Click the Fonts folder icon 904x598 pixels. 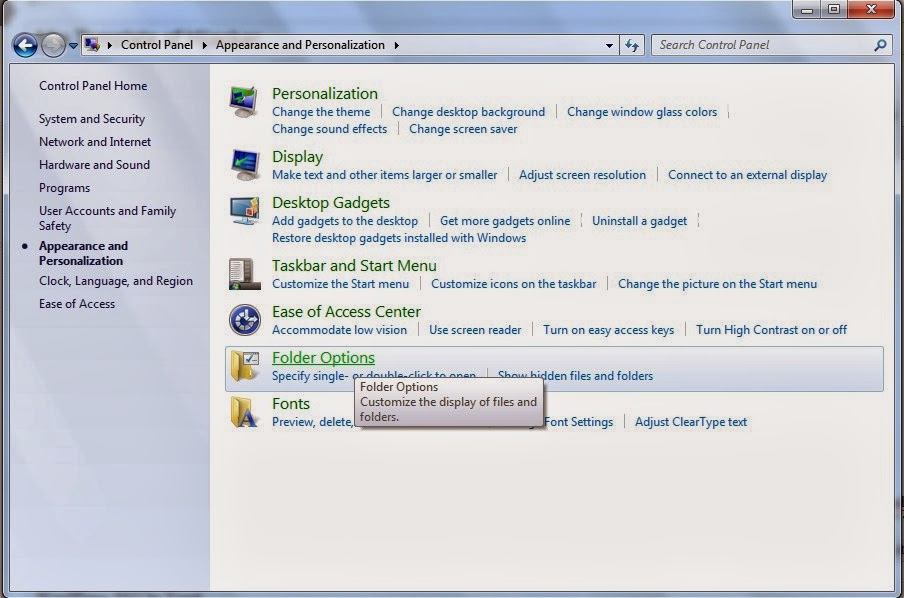tap(244, 412)
